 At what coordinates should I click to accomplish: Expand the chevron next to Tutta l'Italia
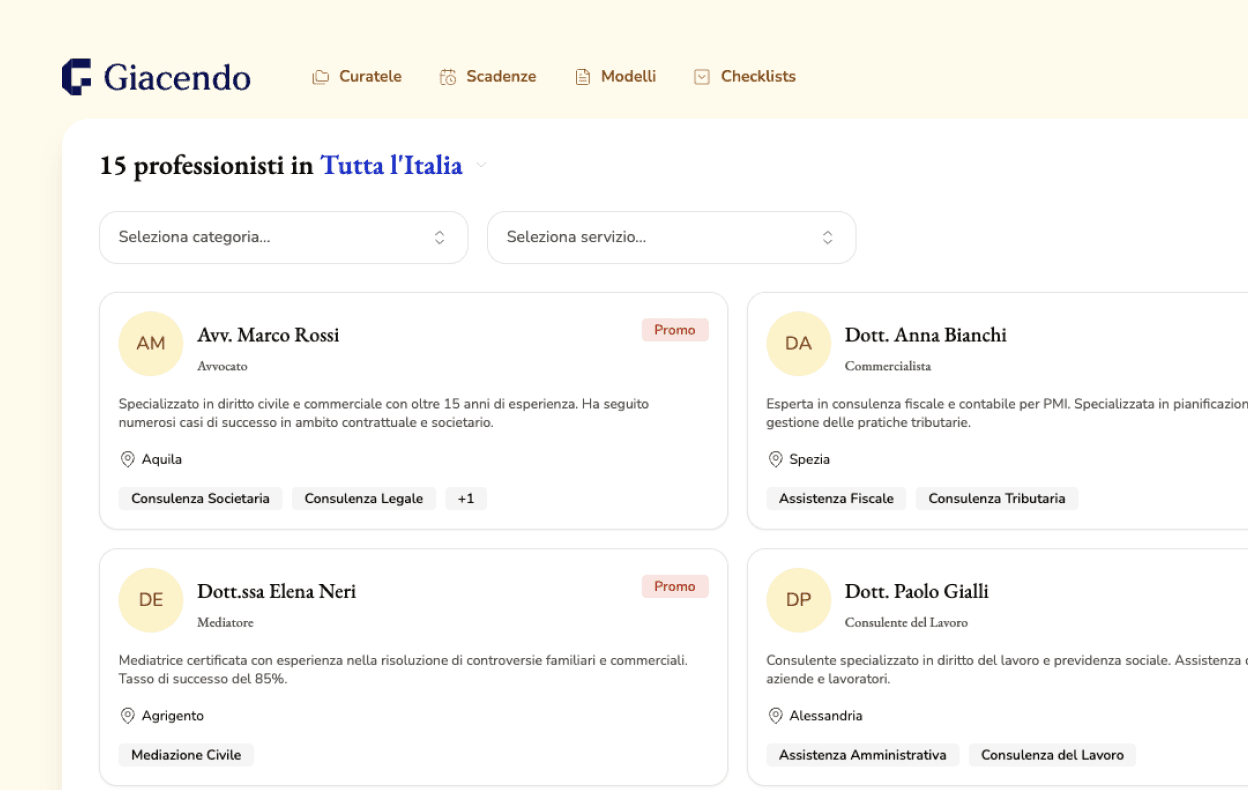point(481,165)
